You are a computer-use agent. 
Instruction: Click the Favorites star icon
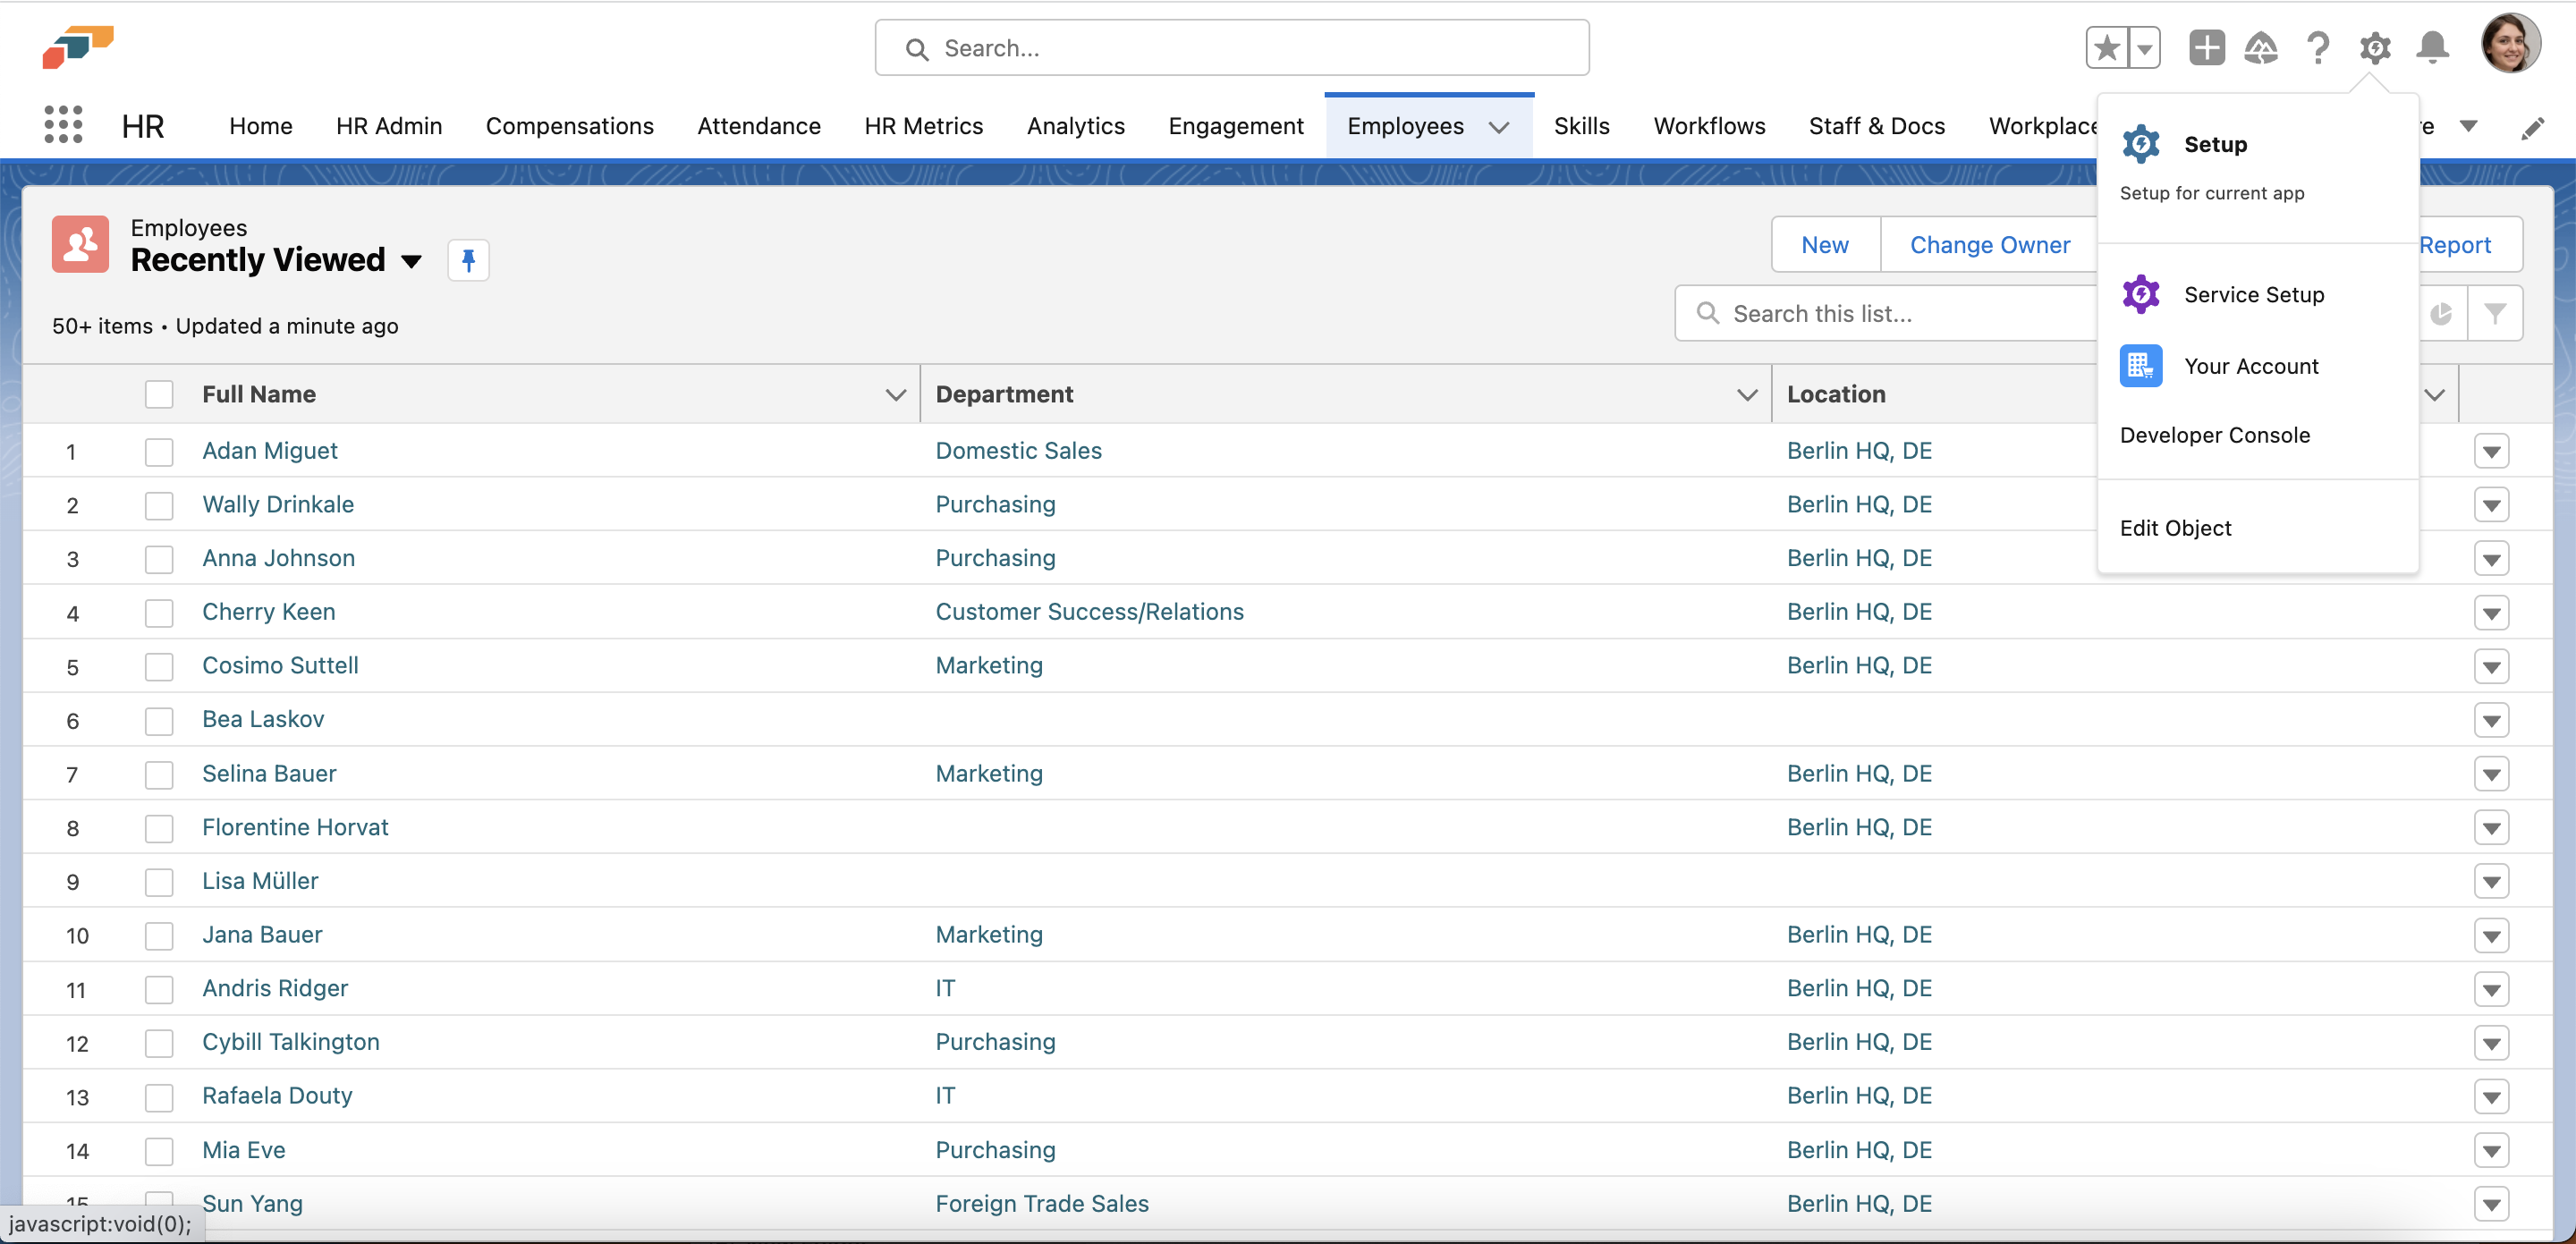tap(2106, 48)
